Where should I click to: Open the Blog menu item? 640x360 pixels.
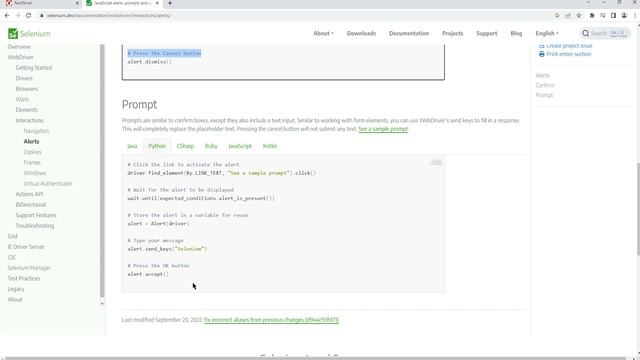(x=516, y=33)
